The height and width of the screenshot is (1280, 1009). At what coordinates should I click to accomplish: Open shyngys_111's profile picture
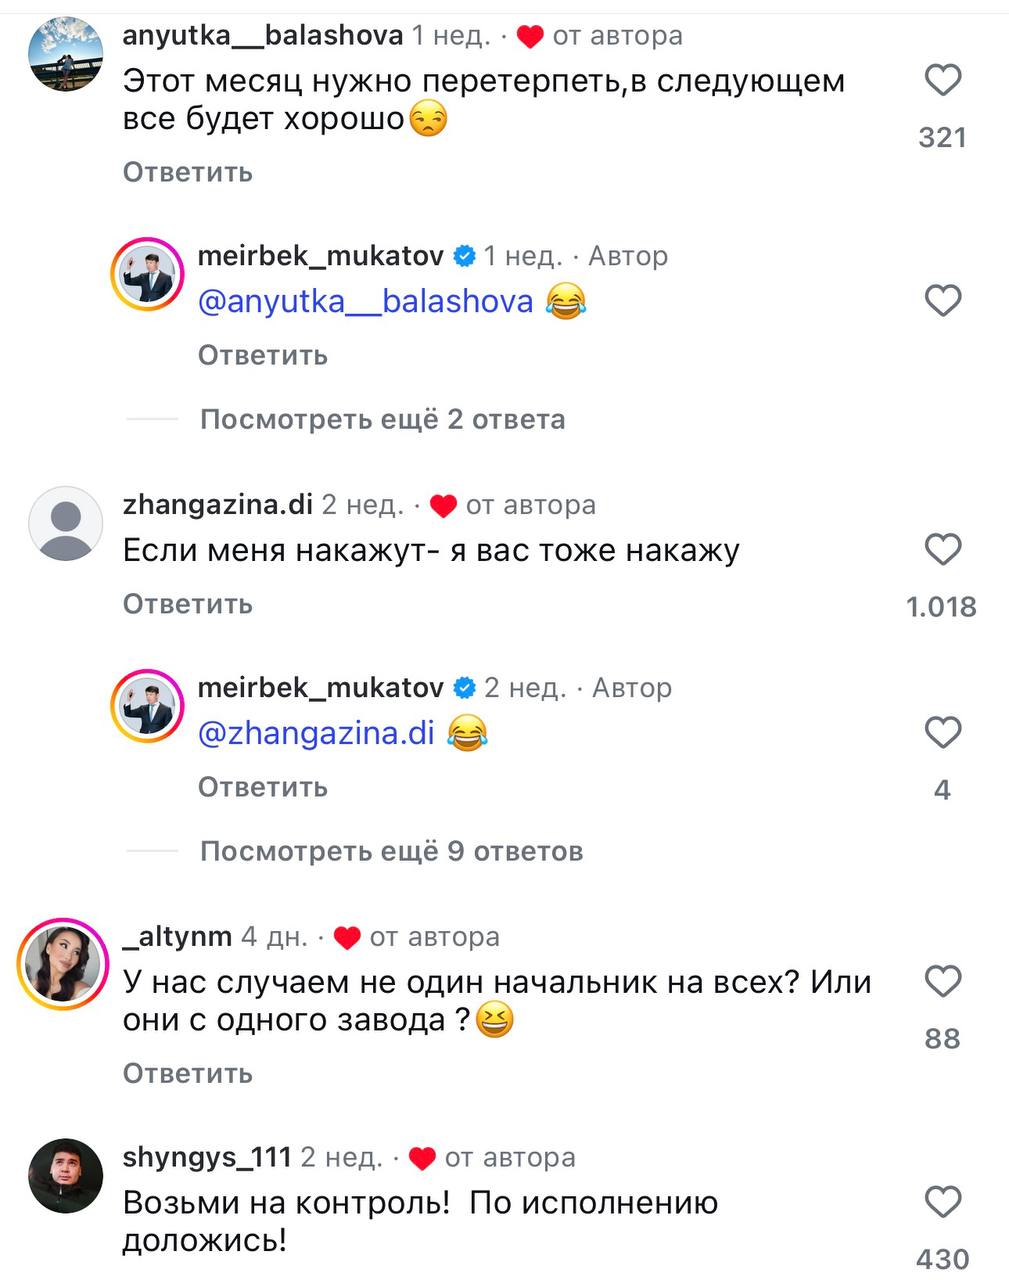click(66, 1176)
